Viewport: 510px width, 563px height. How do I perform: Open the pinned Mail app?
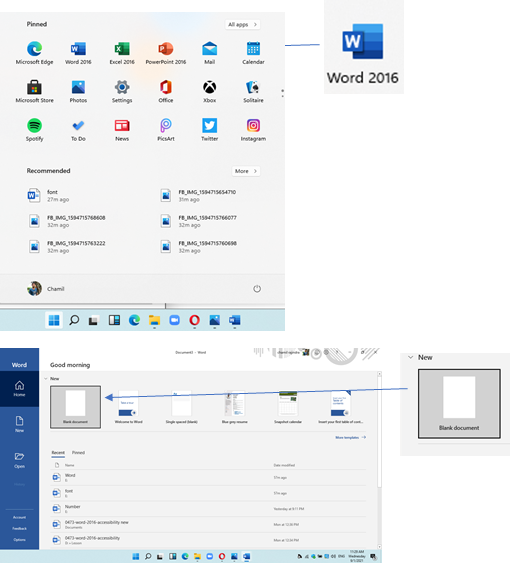(209, 52)
